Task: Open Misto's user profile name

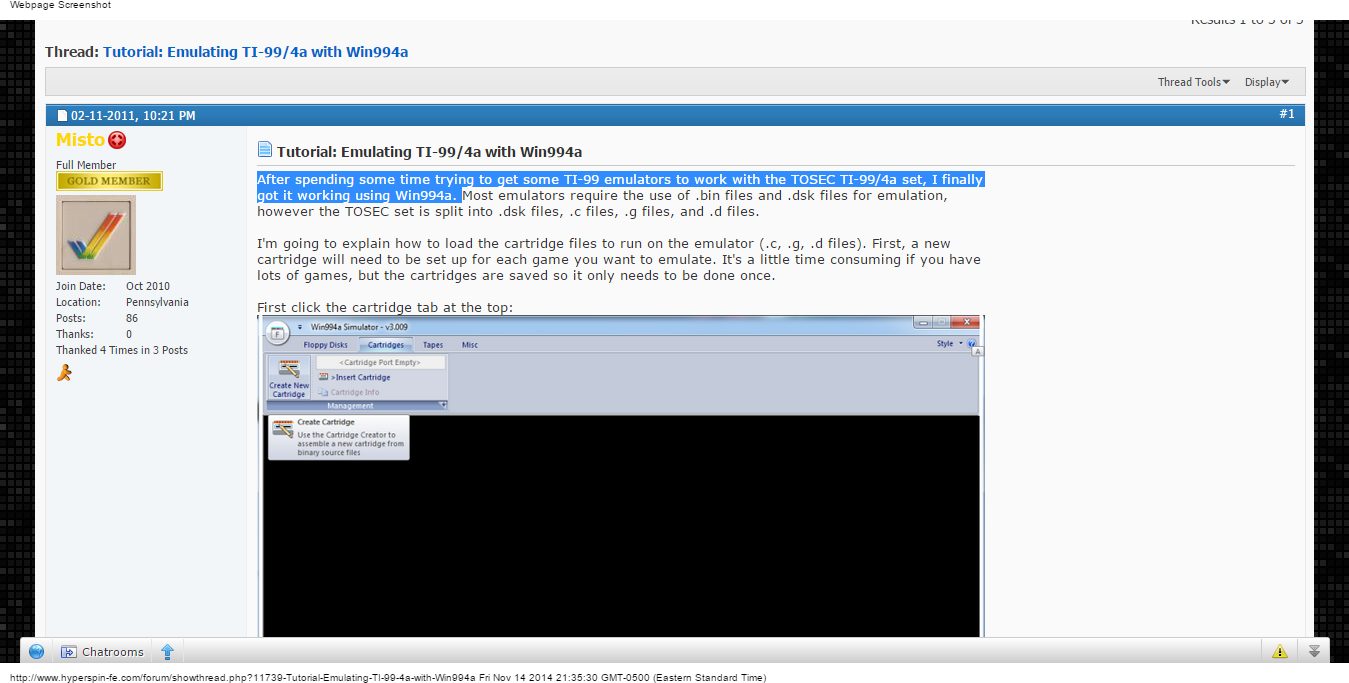Action: (x=80, y=140)
